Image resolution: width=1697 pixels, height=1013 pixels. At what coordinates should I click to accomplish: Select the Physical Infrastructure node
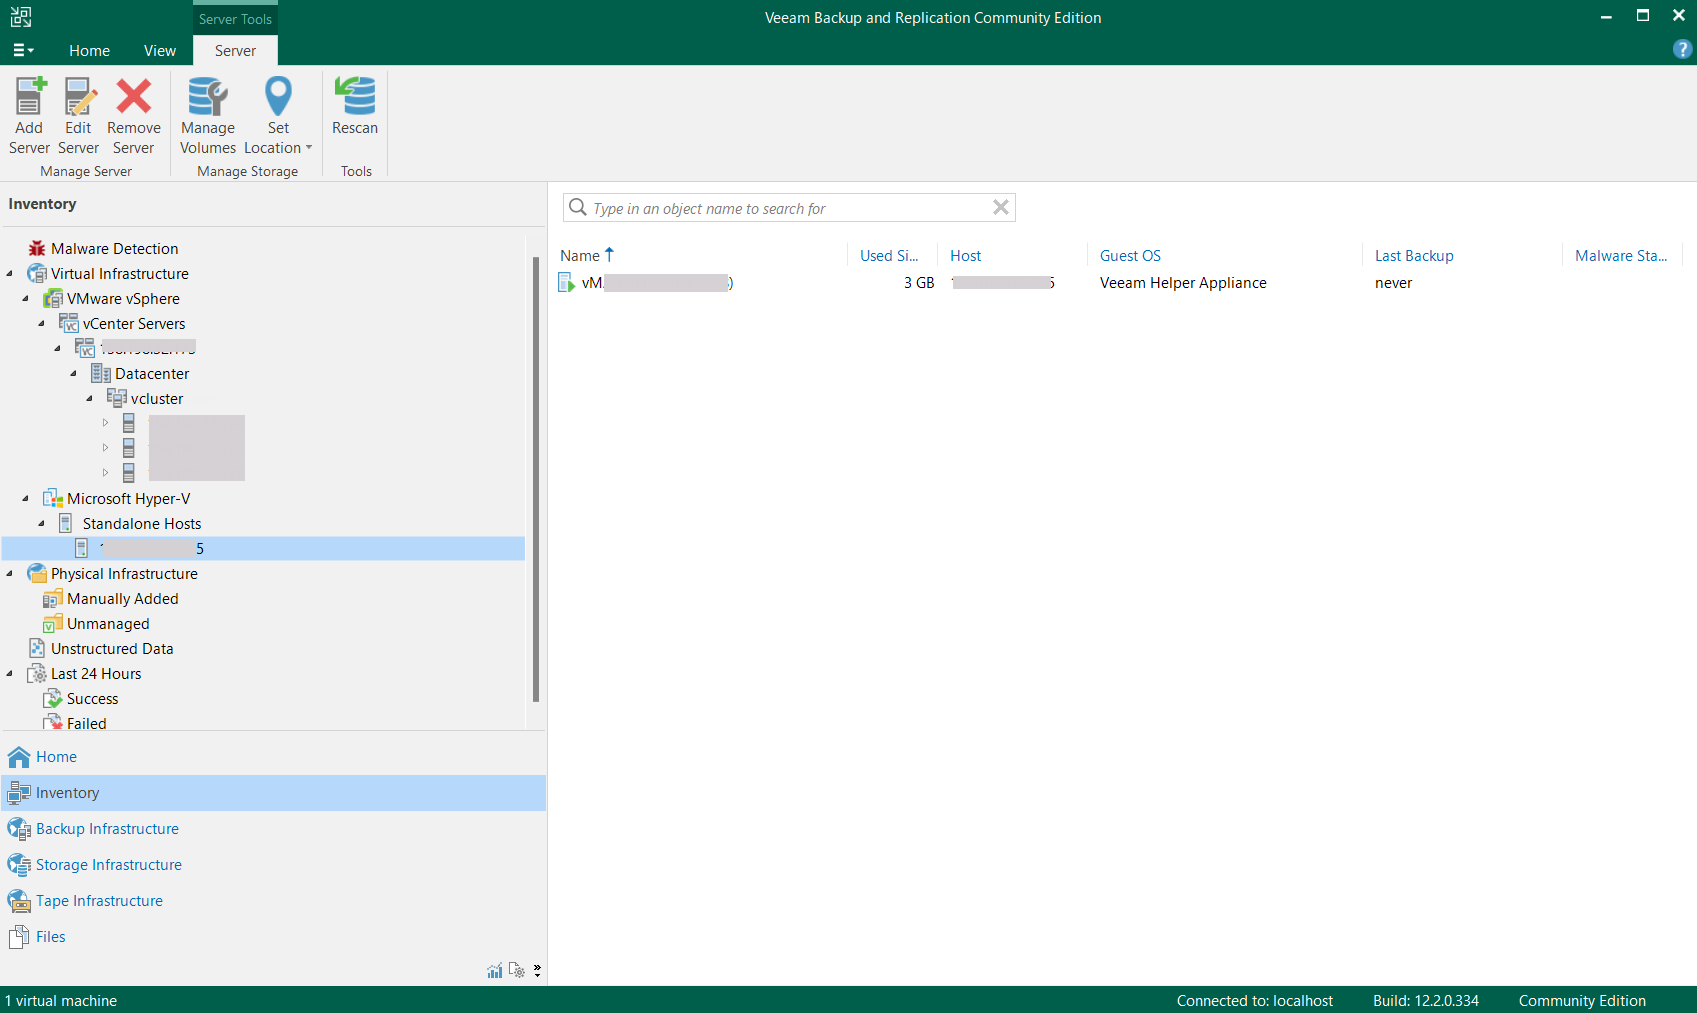124,574
